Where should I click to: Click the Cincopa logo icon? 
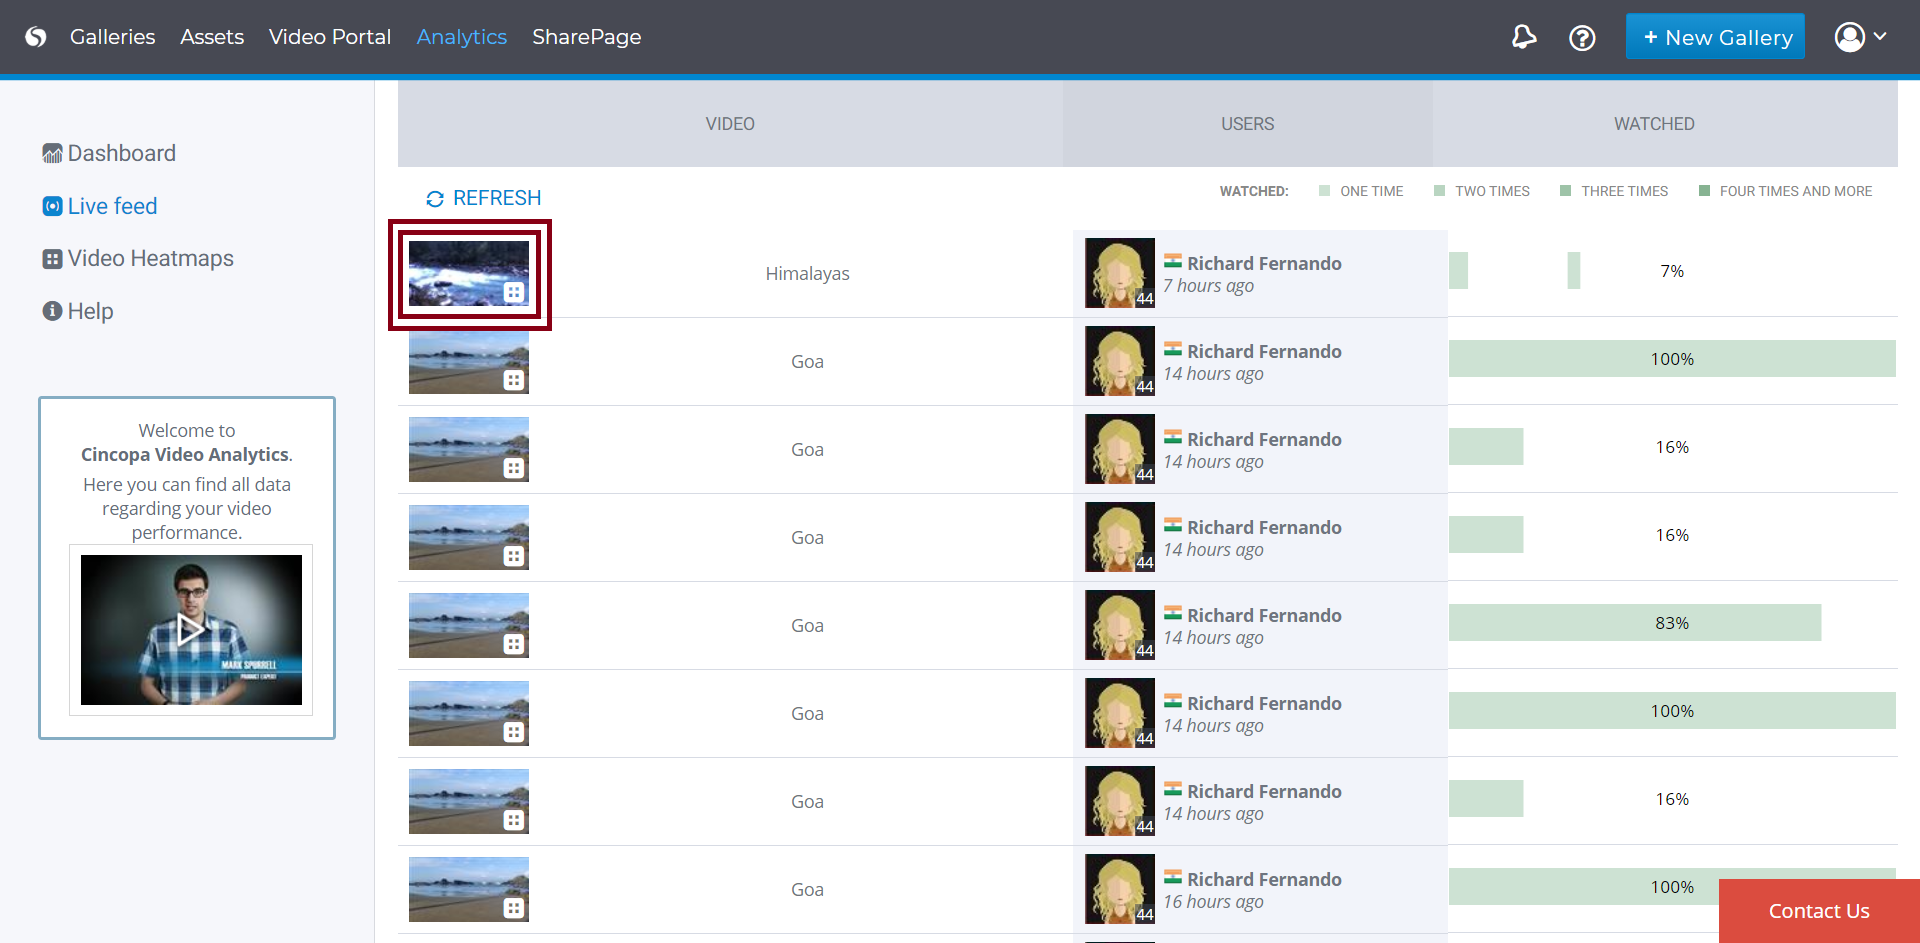(36, 37)
